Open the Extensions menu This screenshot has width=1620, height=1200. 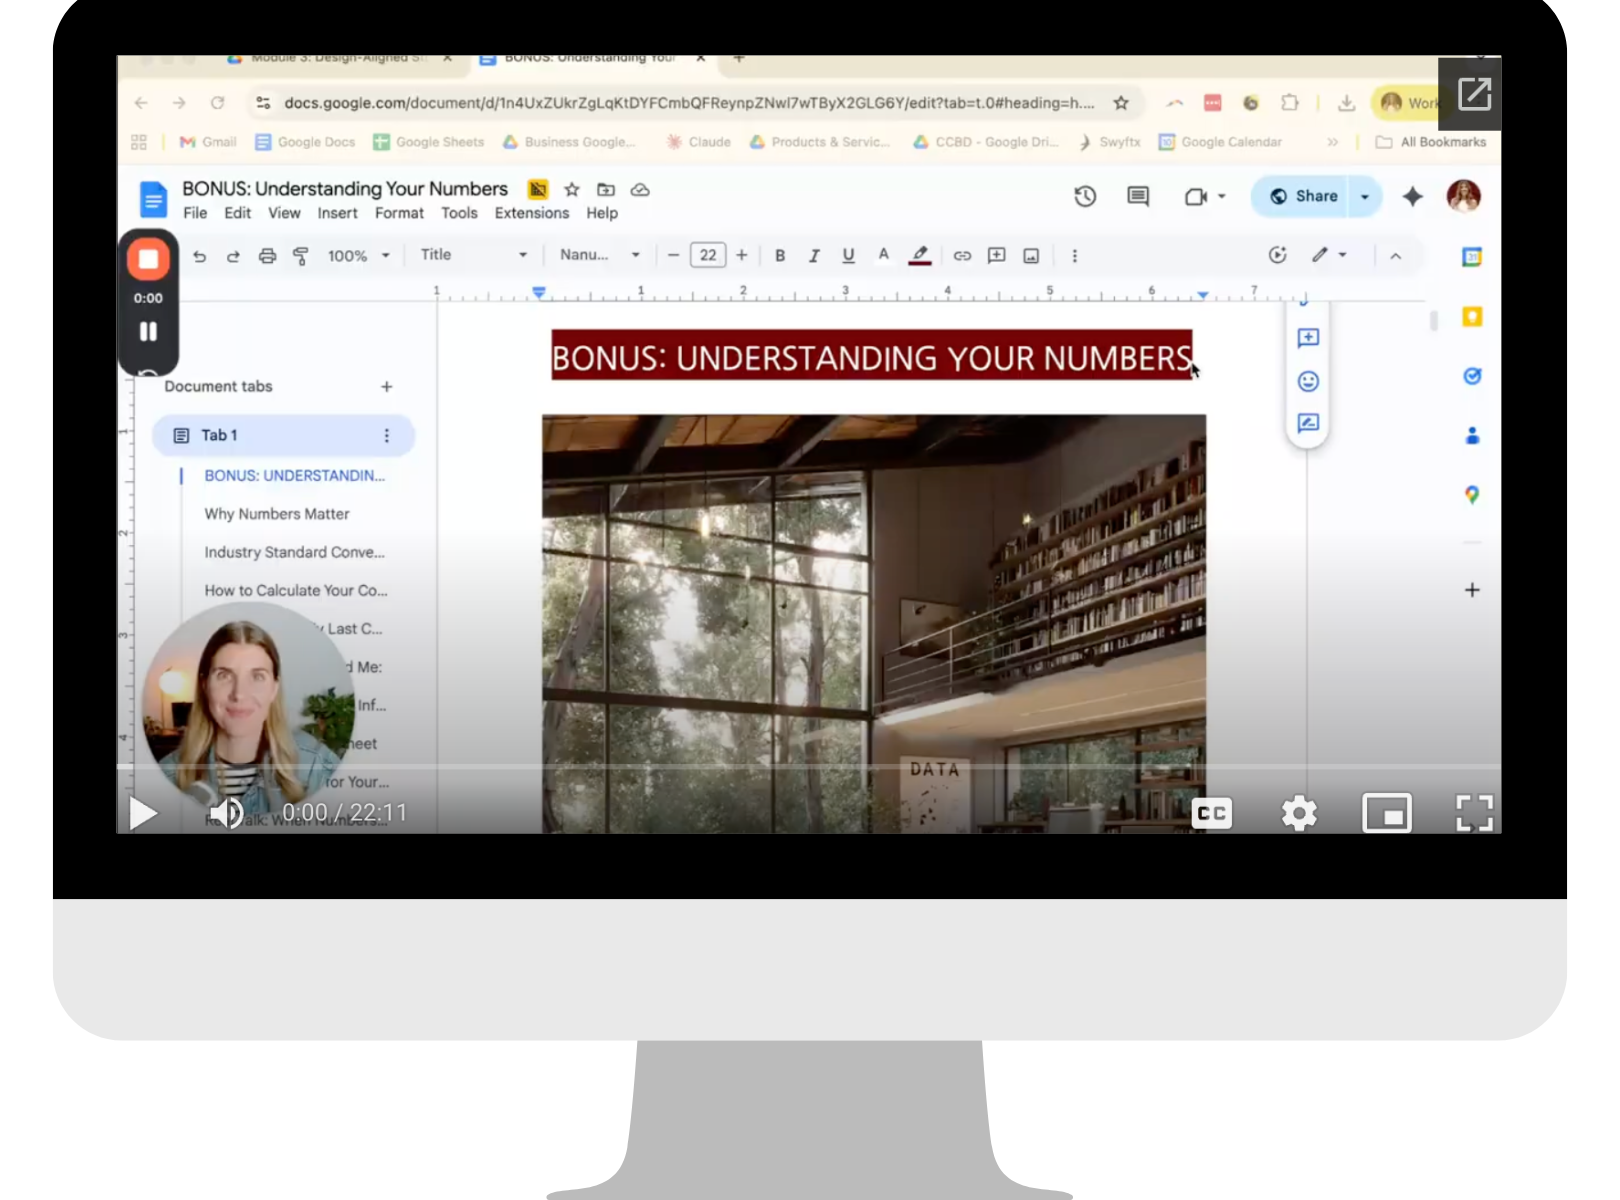click(x=531, y=213)
